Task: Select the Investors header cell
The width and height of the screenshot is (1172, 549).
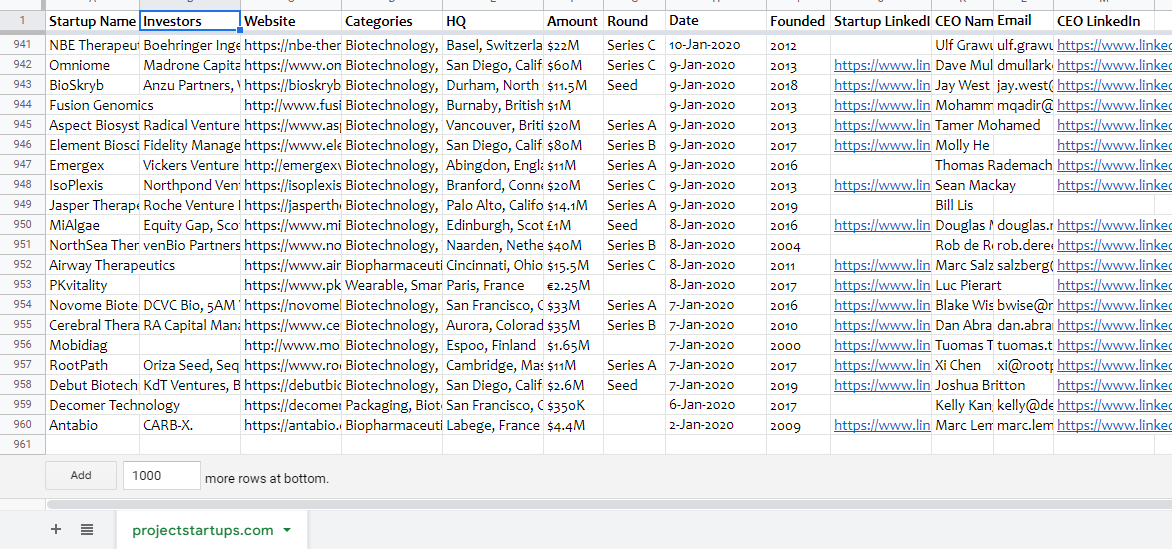Action: (x=190, y=21)
